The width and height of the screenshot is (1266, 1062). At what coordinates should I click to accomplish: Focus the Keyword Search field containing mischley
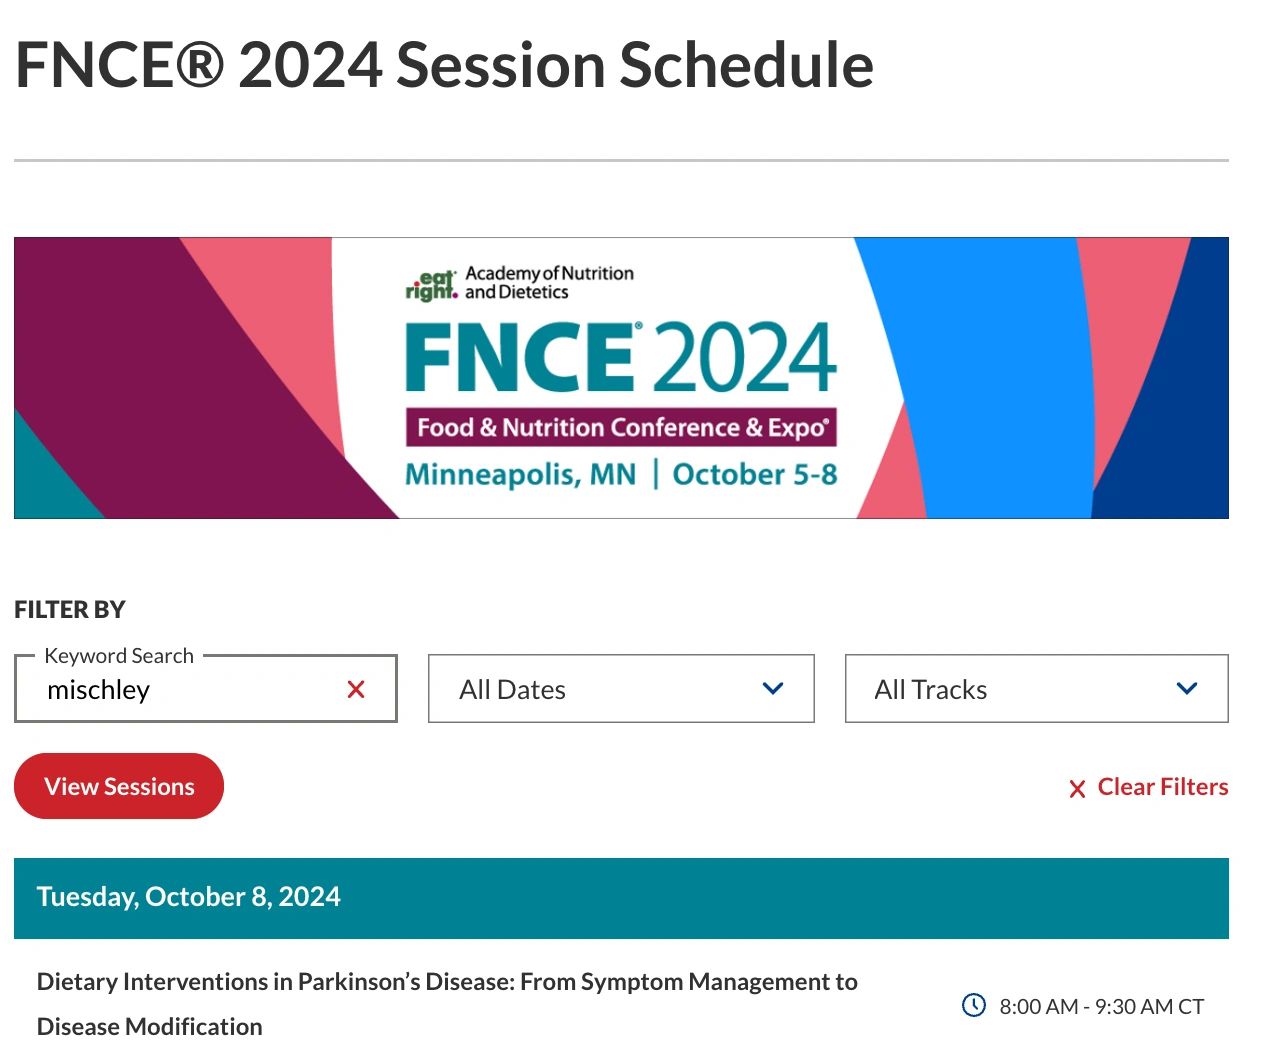pyautogui.click(x=190, y=690)
